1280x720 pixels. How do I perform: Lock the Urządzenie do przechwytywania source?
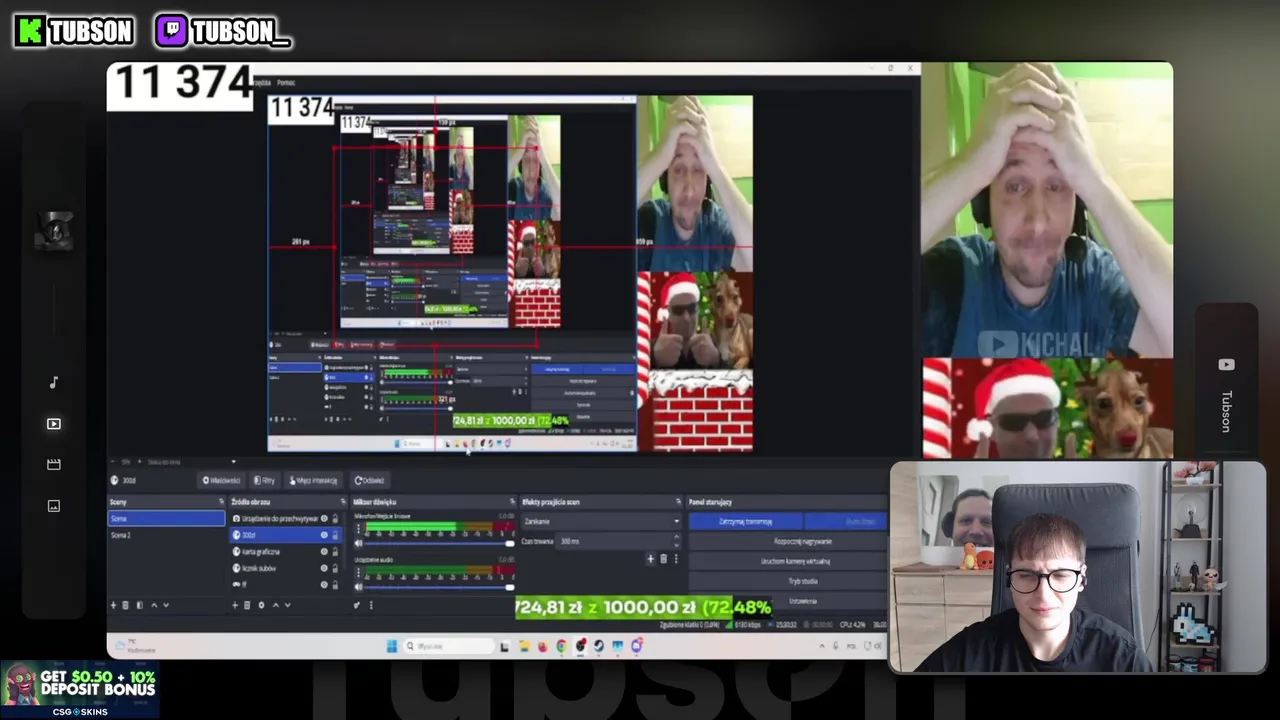335,519
